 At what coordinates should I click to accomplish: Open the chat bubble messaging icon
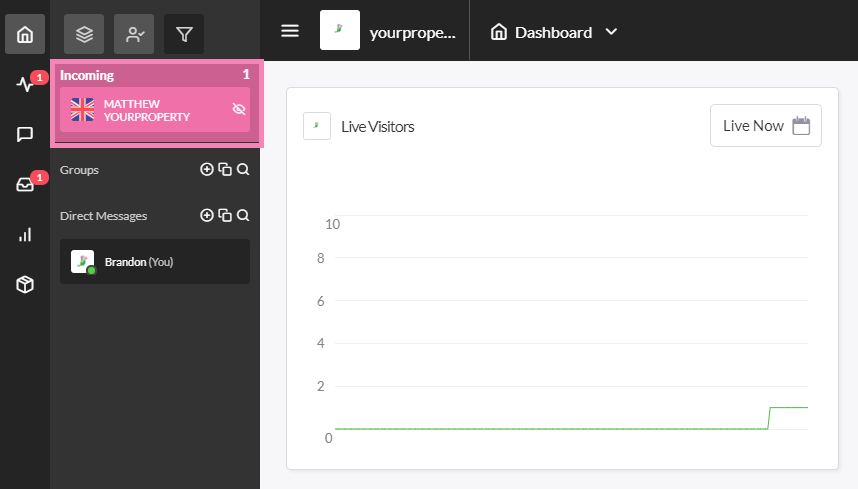(x=25, y=134)
